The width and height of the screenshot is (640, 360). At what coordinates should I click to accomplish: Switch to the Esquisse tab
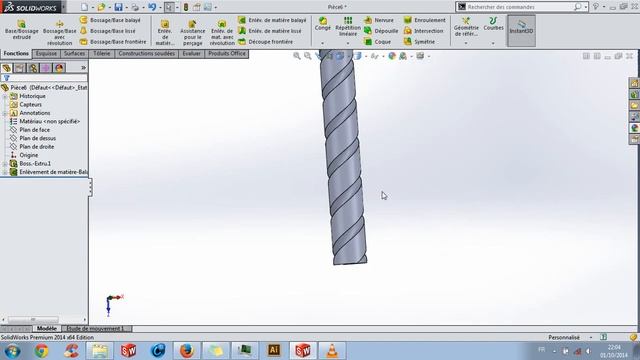click(46, 53)
